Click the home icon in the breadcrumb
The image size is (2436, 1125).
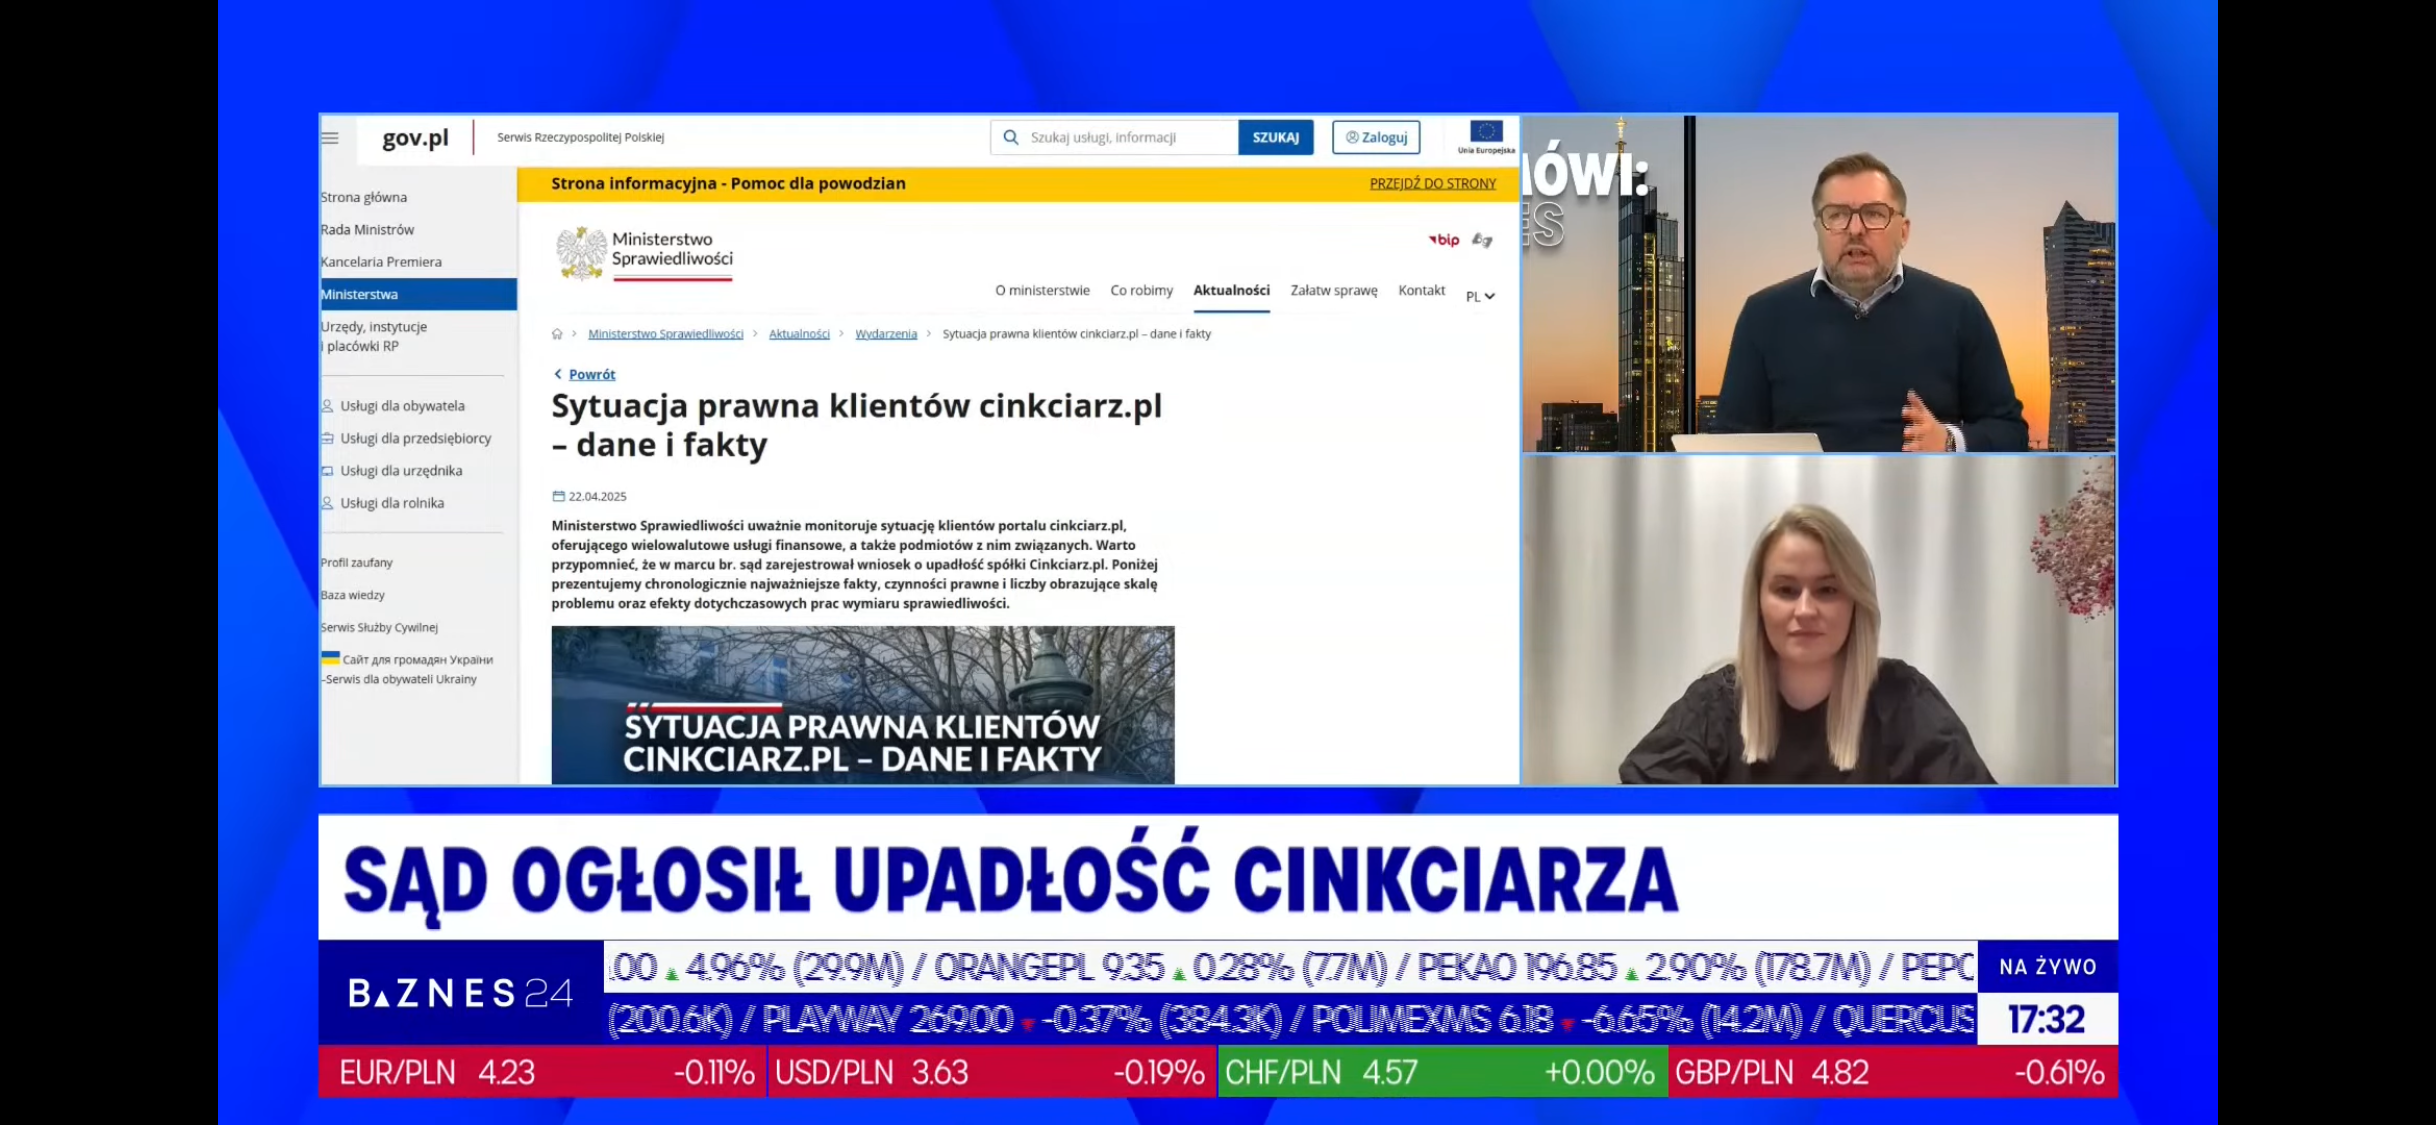557,334
